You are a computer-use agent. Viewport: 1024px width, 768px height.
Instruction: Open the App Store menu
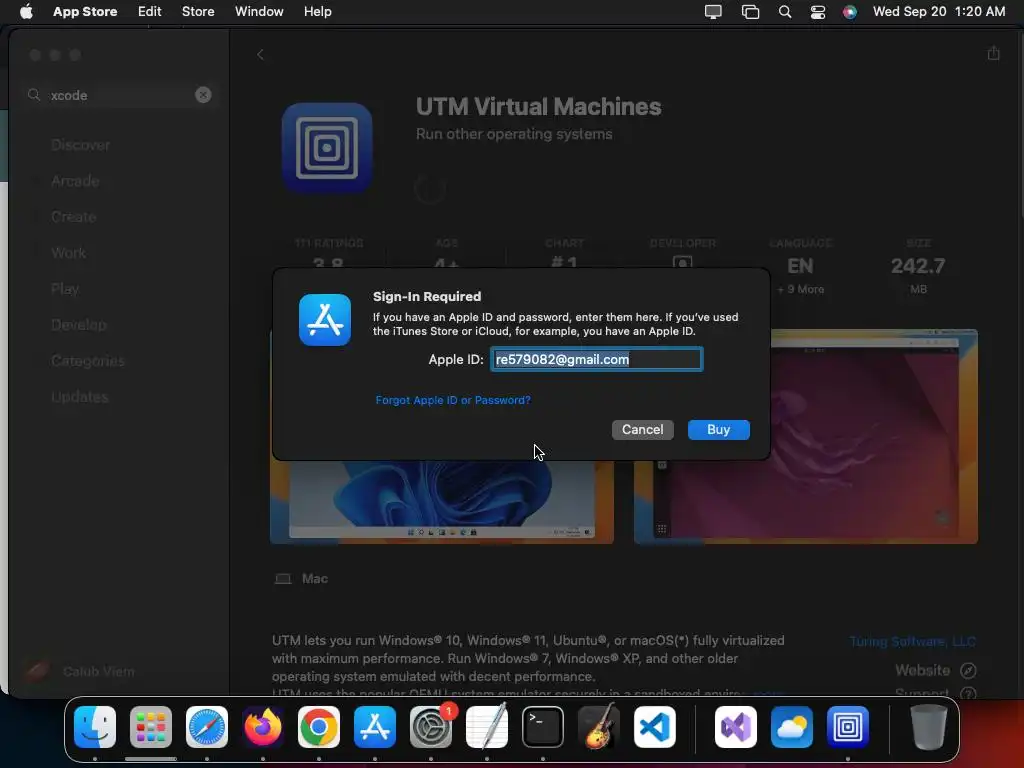85,11
